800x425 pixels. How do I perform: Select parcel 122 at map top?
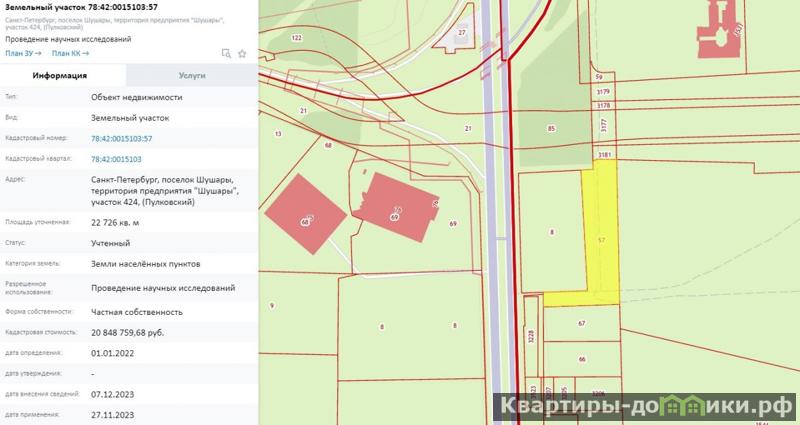click(296, 37)
